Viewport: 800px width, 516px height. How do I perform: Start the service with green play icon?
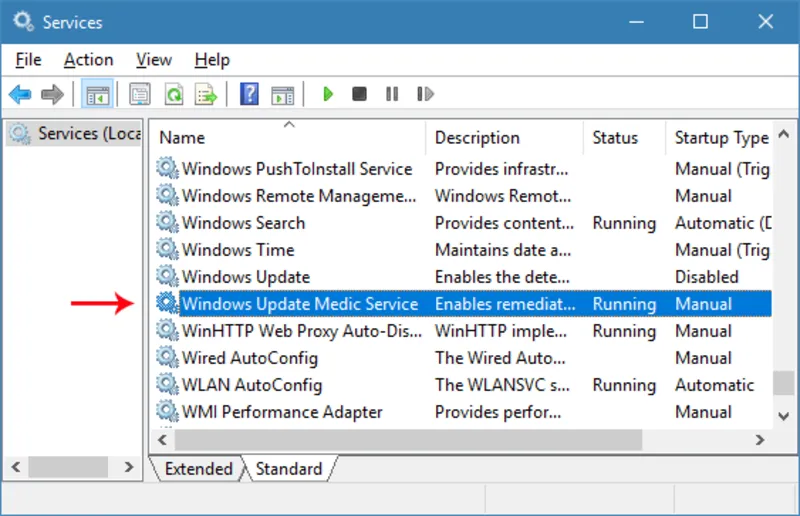pyautogui.click(x=327, y=95)
